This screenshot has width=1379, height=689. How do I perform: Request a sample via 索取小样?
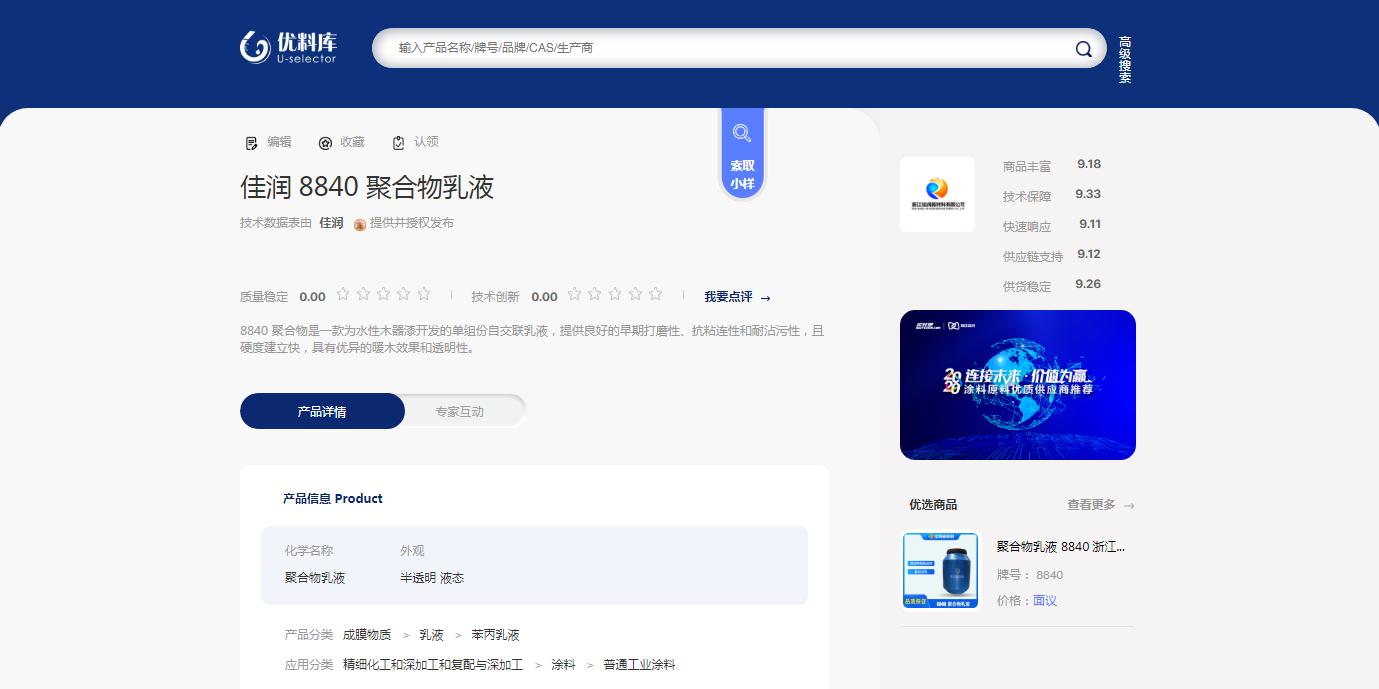click(742, 154)
